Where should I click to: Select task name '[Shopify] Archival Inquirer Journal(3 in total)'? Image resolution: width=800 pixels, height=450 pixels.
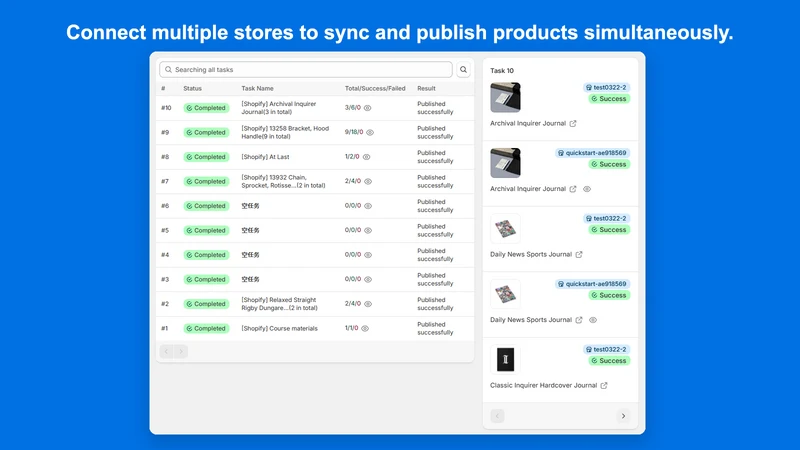pos(279,108)
